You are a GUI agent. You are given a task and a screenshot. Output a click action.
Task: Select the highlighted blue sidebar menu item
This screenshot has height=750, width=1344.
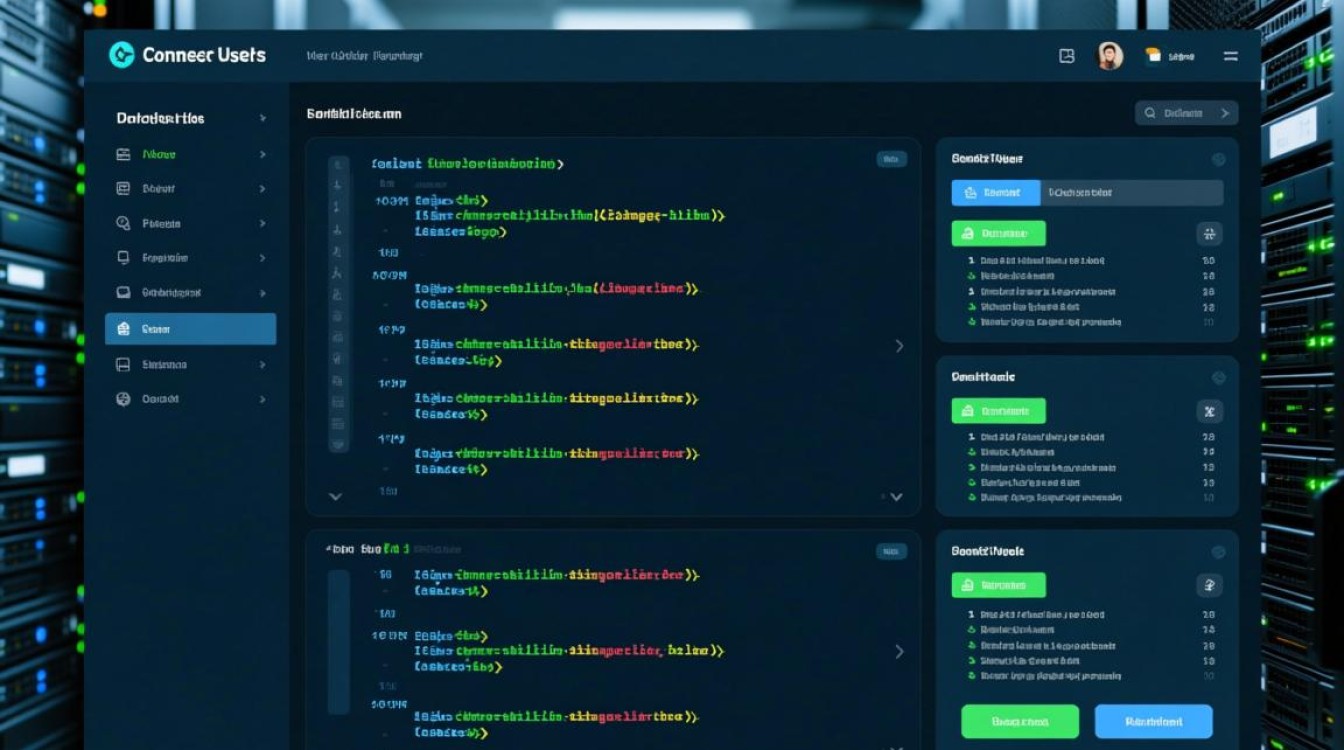click(190, 328)
